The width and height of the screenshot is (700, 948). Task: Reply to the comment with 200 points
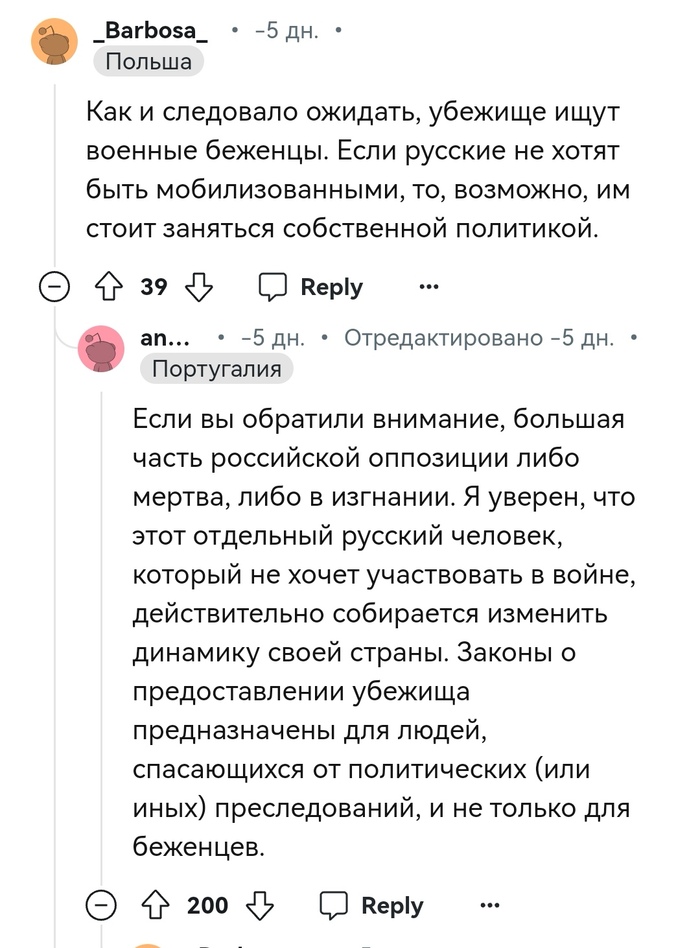tap(372, 905)
